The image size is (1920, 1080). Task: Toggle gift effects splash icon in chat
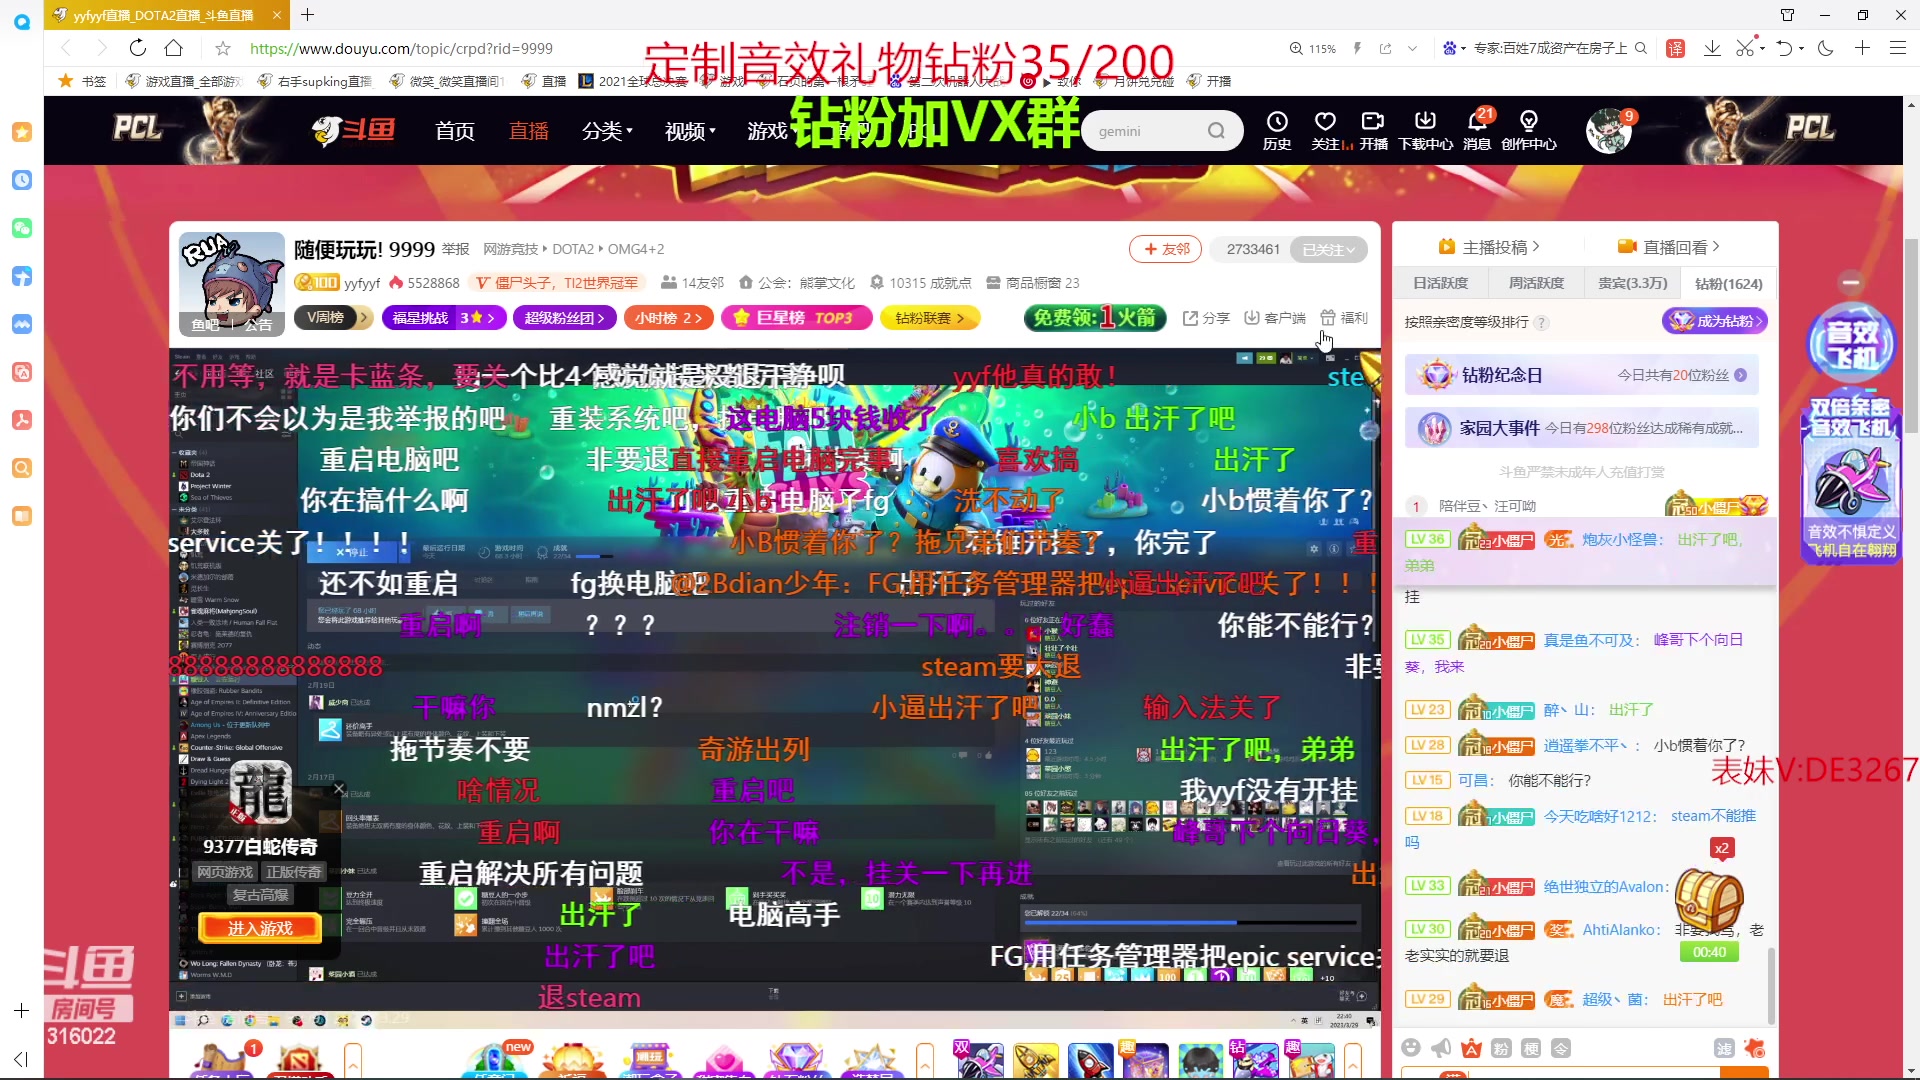coord(1754,1047)
